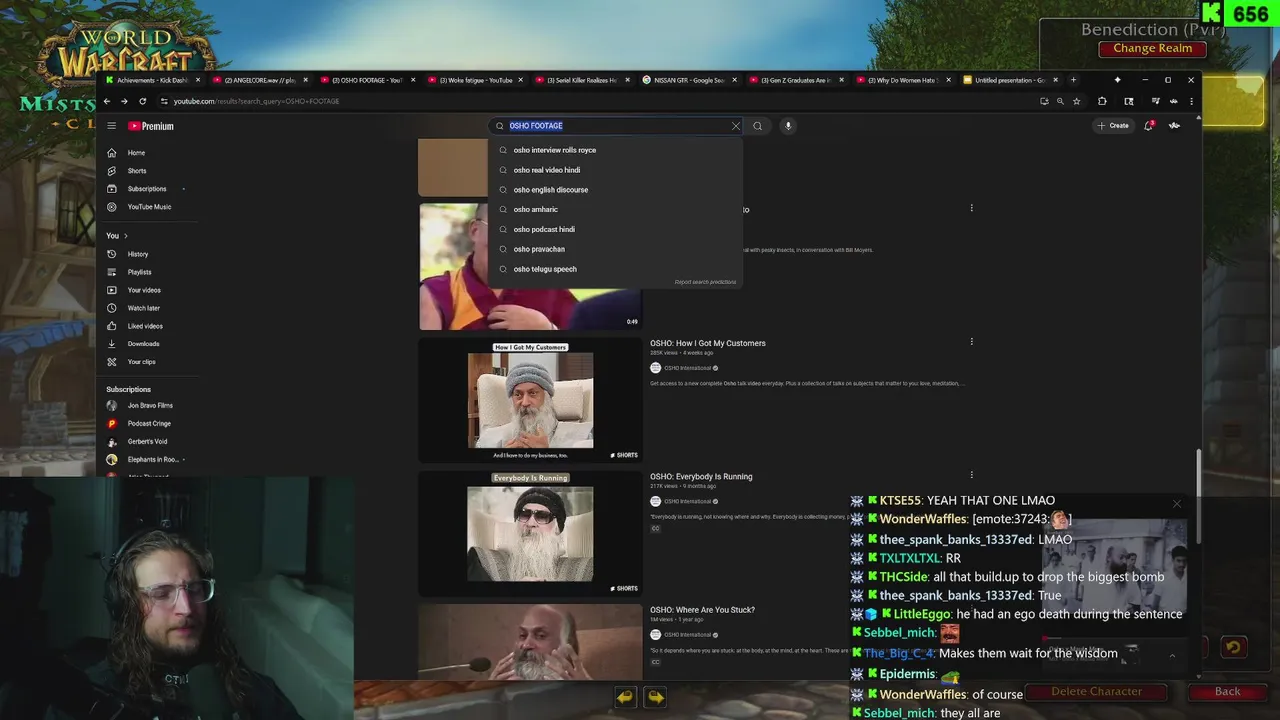Screen dimensions: 1280x720
Task: Click Change Realm in the game window
Action: (x=1152, y=48)
